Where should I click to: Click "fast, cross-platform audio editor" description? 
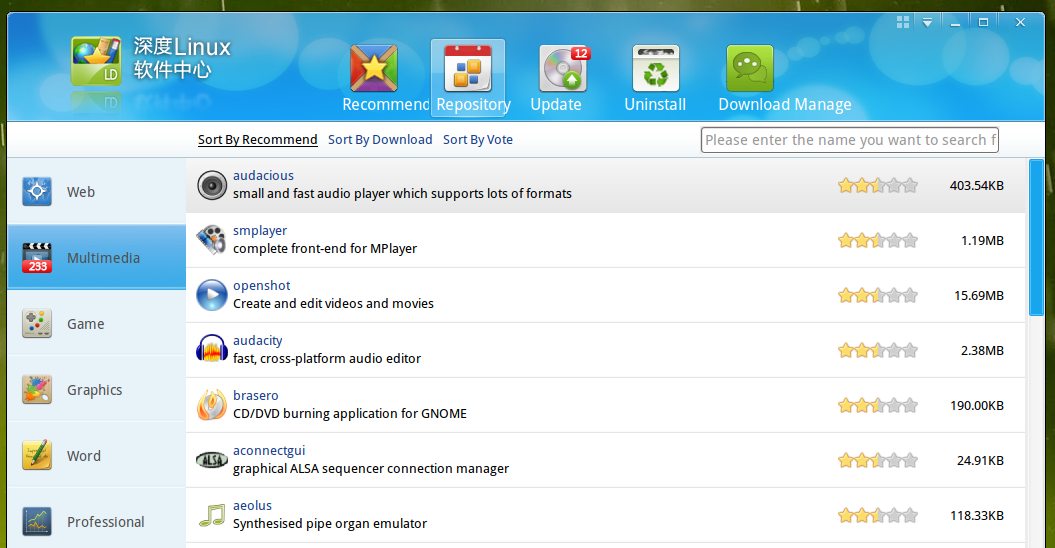pyautogui.click(x=327, y=359)
